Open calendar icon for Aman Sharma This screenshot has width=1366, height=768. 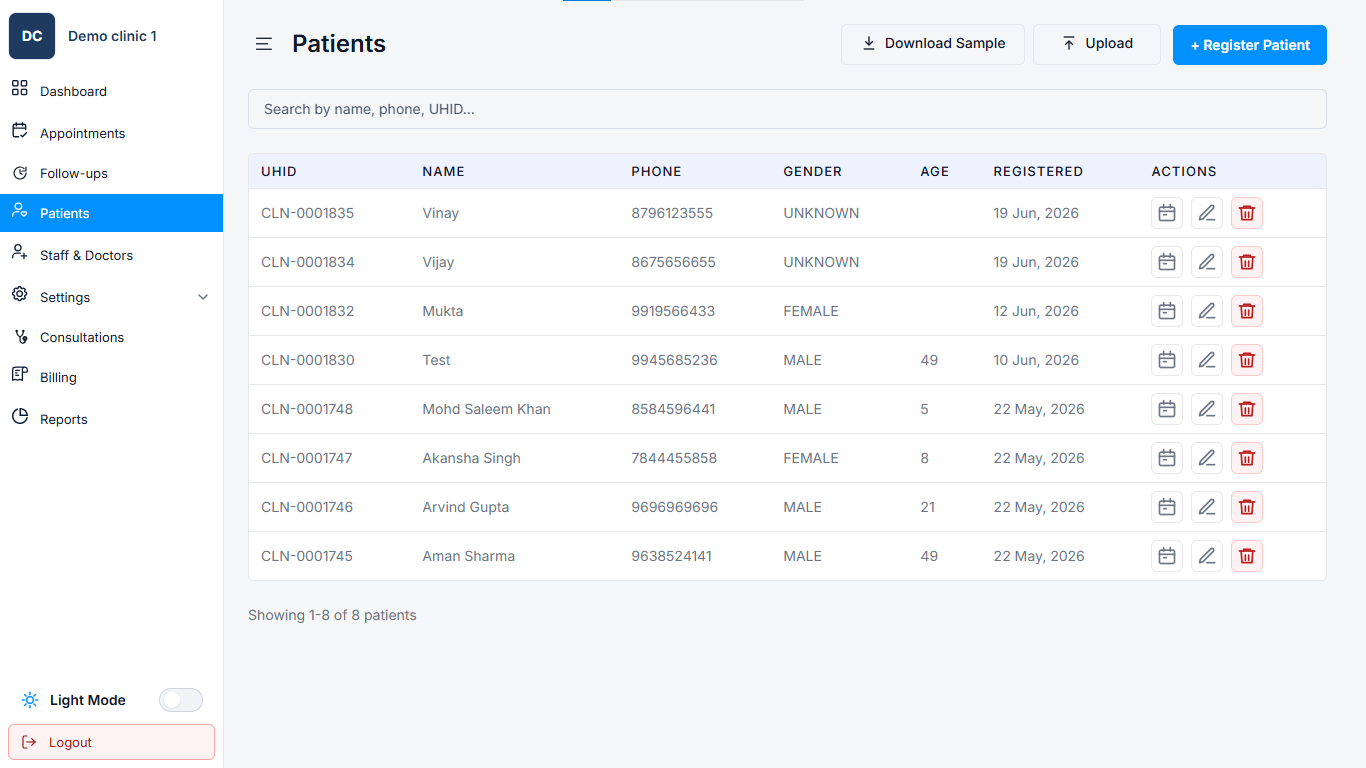[1167, 556]
